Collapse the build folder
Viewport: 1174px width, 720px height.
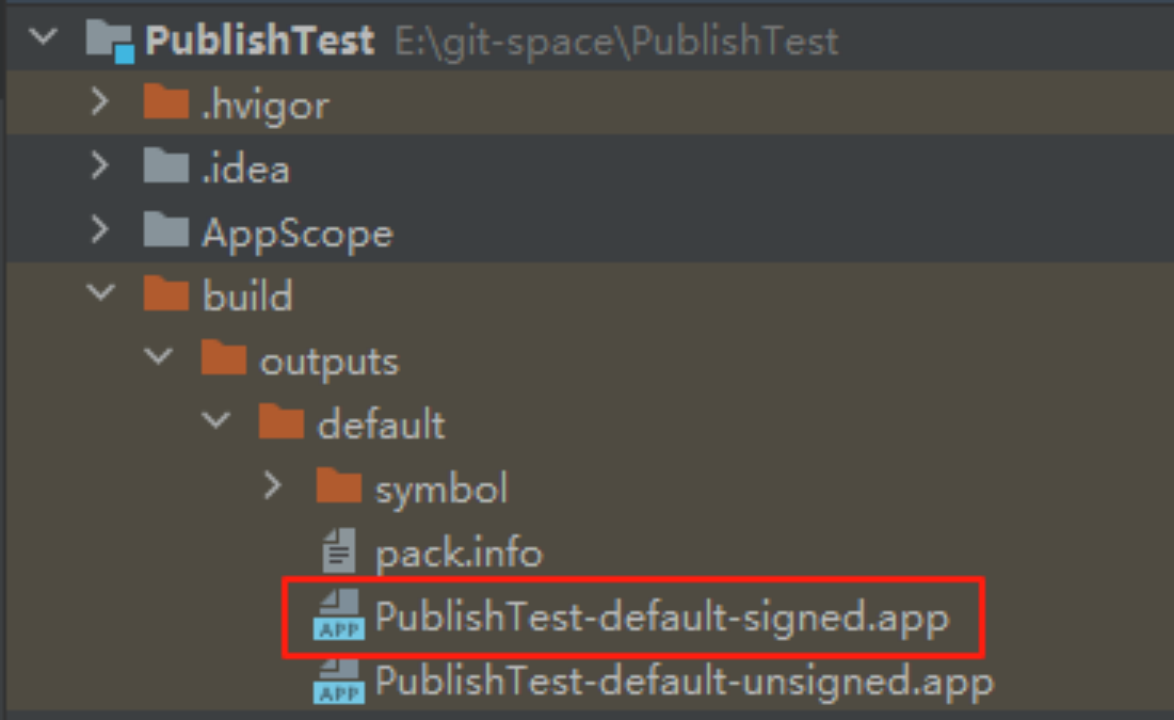(100, 295)
